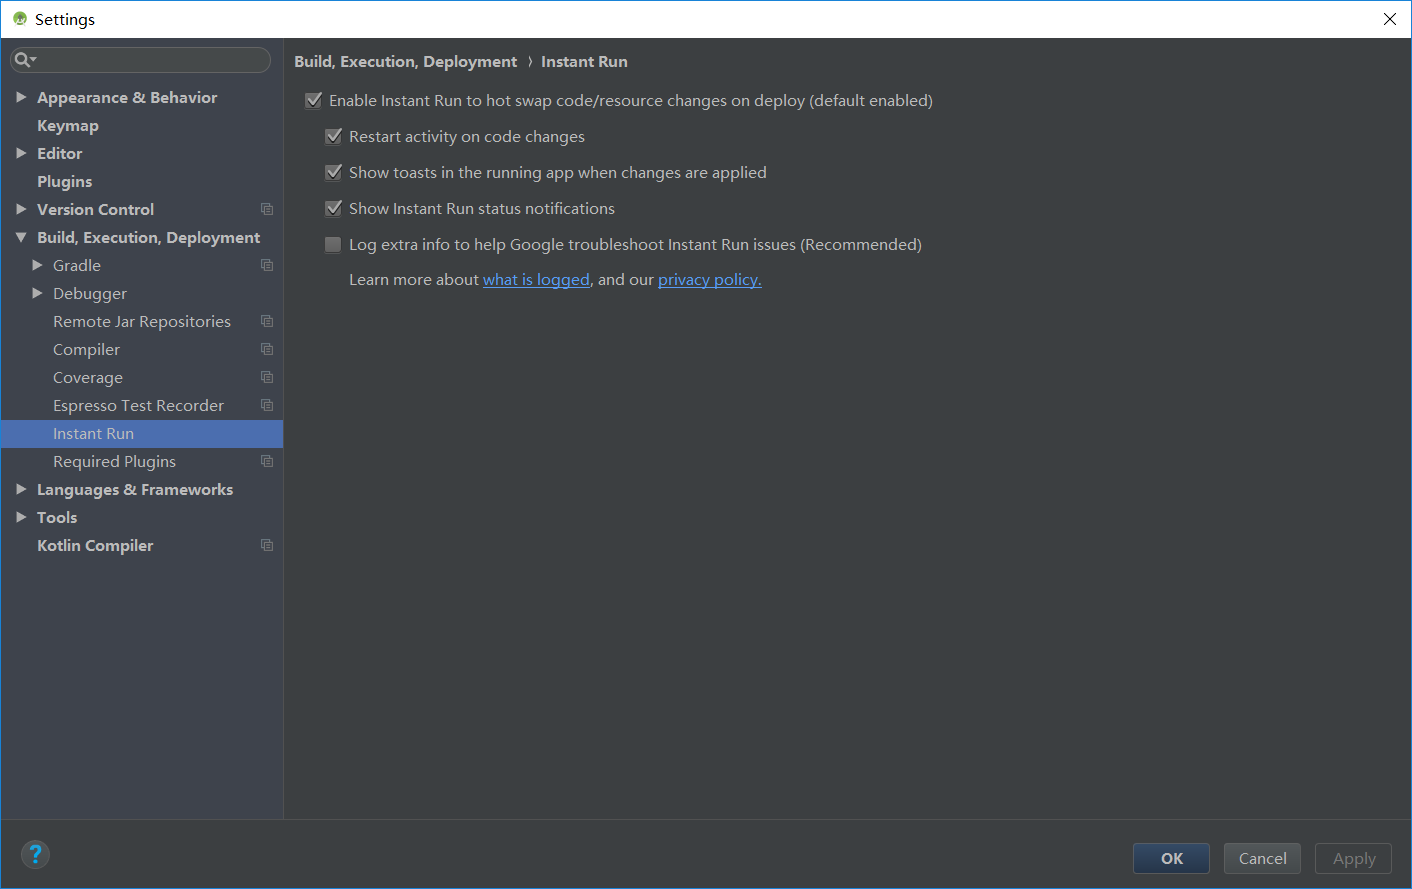Open the help question mark icon

point(35,854)
